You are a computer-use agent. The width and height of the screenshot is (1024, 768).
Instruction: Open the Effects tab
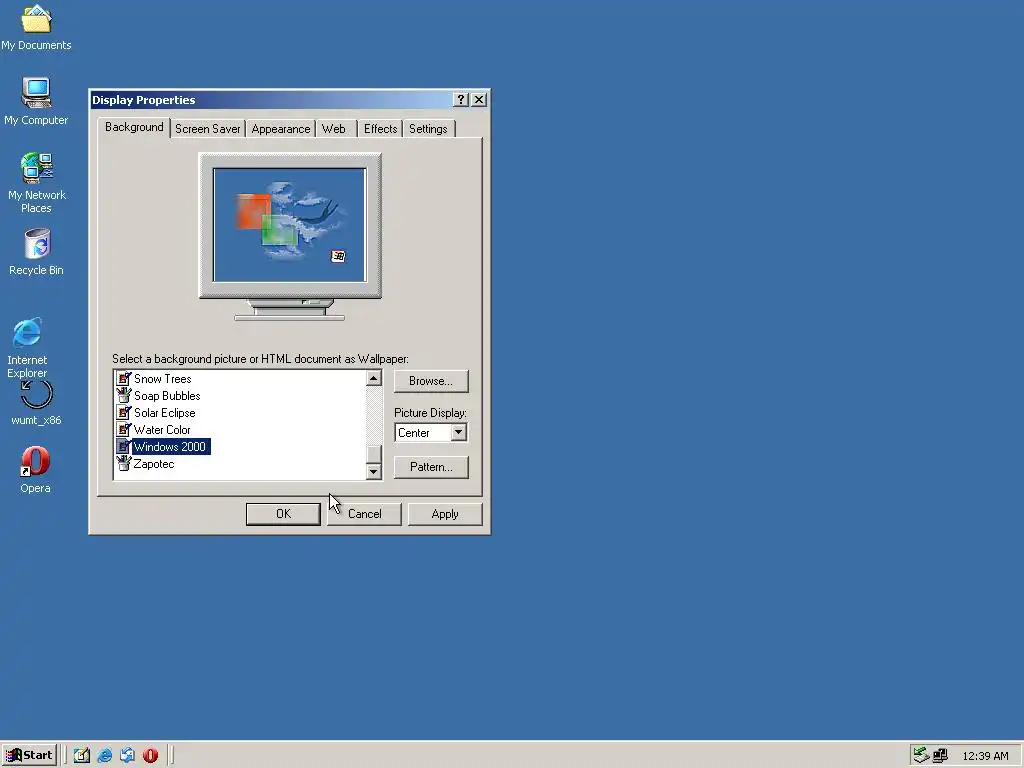pos(380,129)
